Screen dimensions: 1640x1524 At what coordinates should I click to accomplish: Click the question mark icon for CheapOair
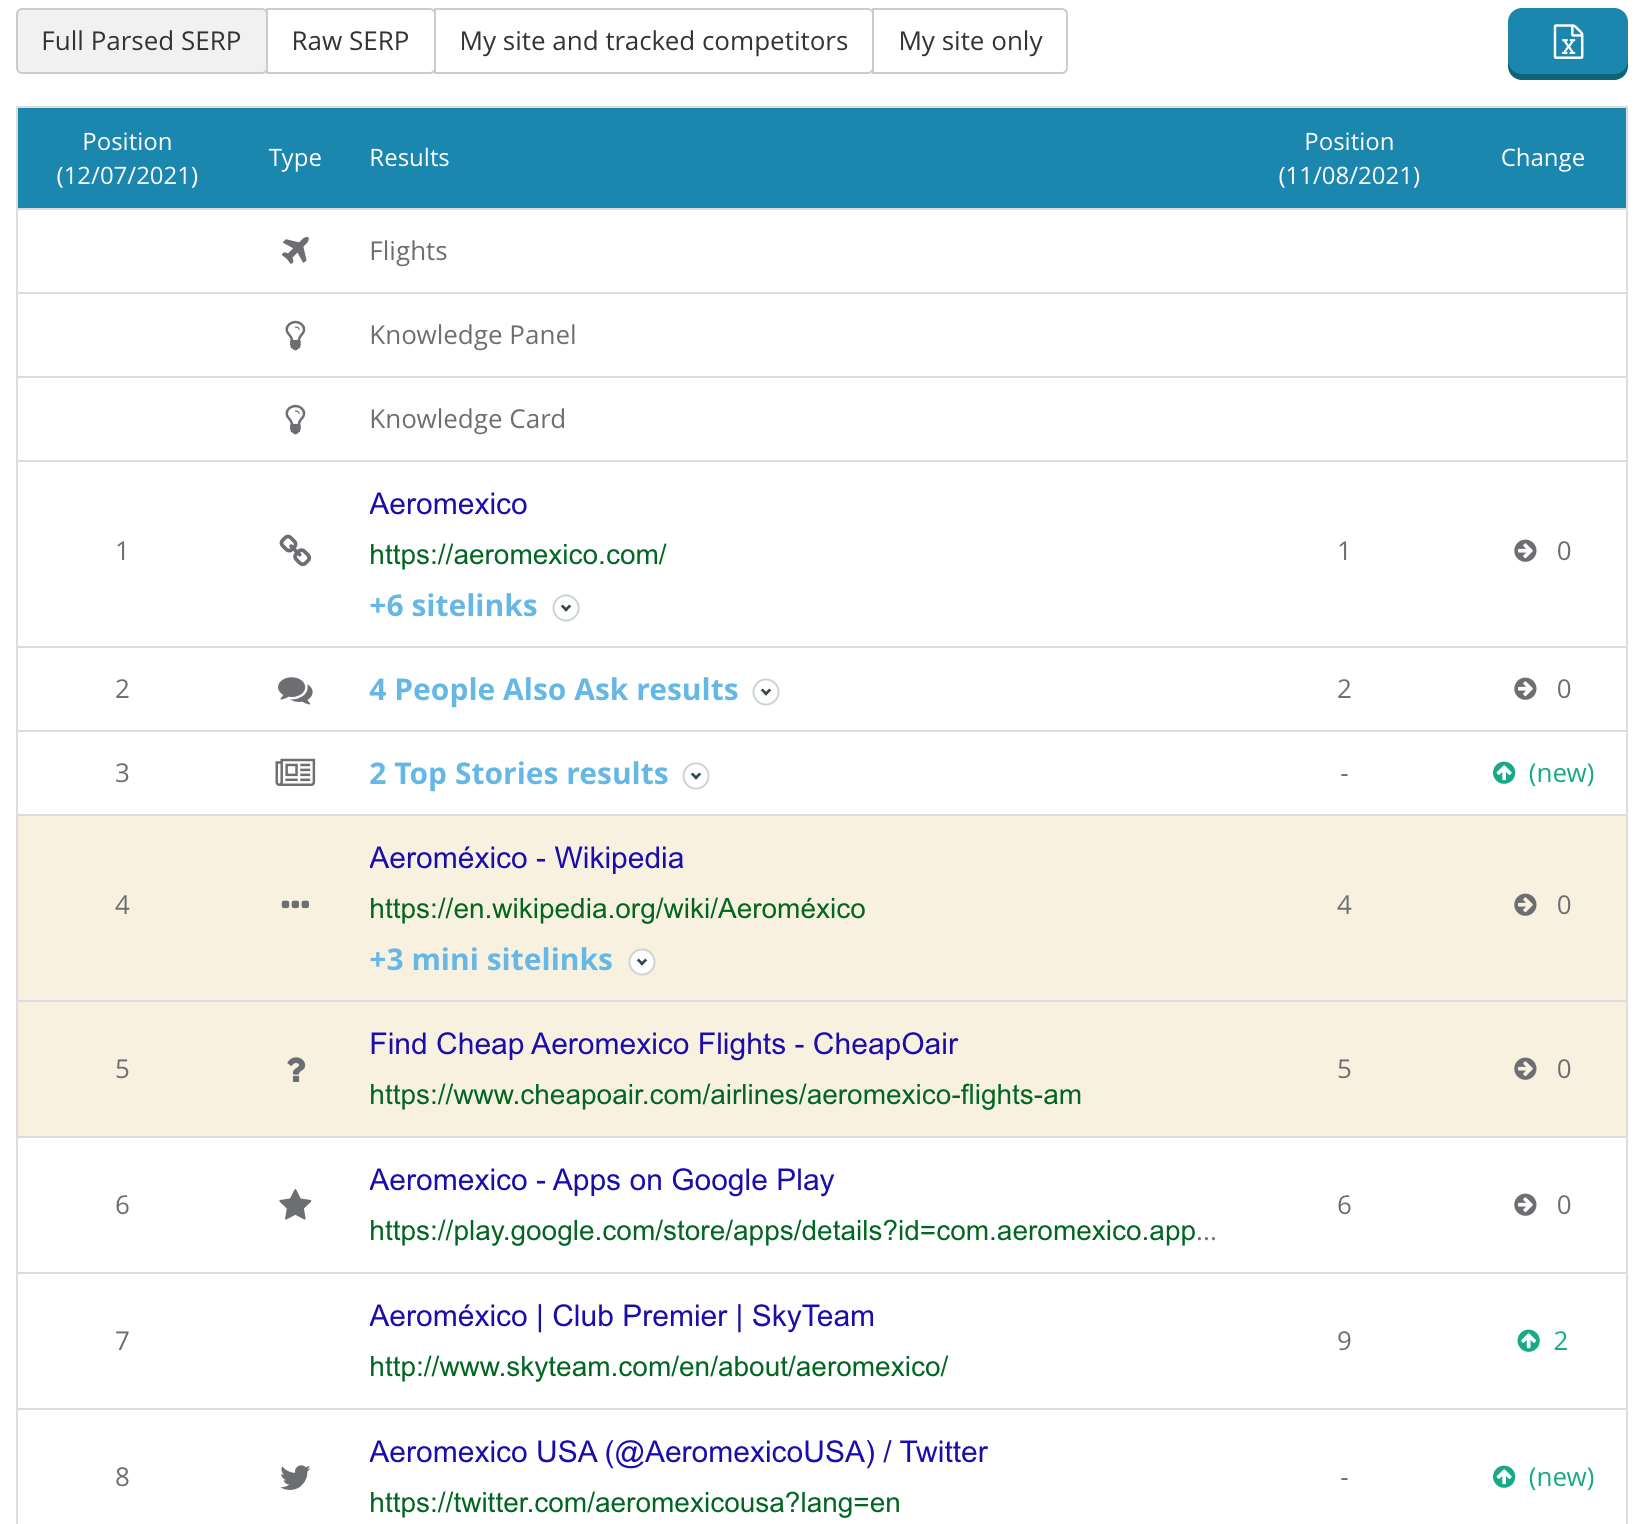point(296,1070)
